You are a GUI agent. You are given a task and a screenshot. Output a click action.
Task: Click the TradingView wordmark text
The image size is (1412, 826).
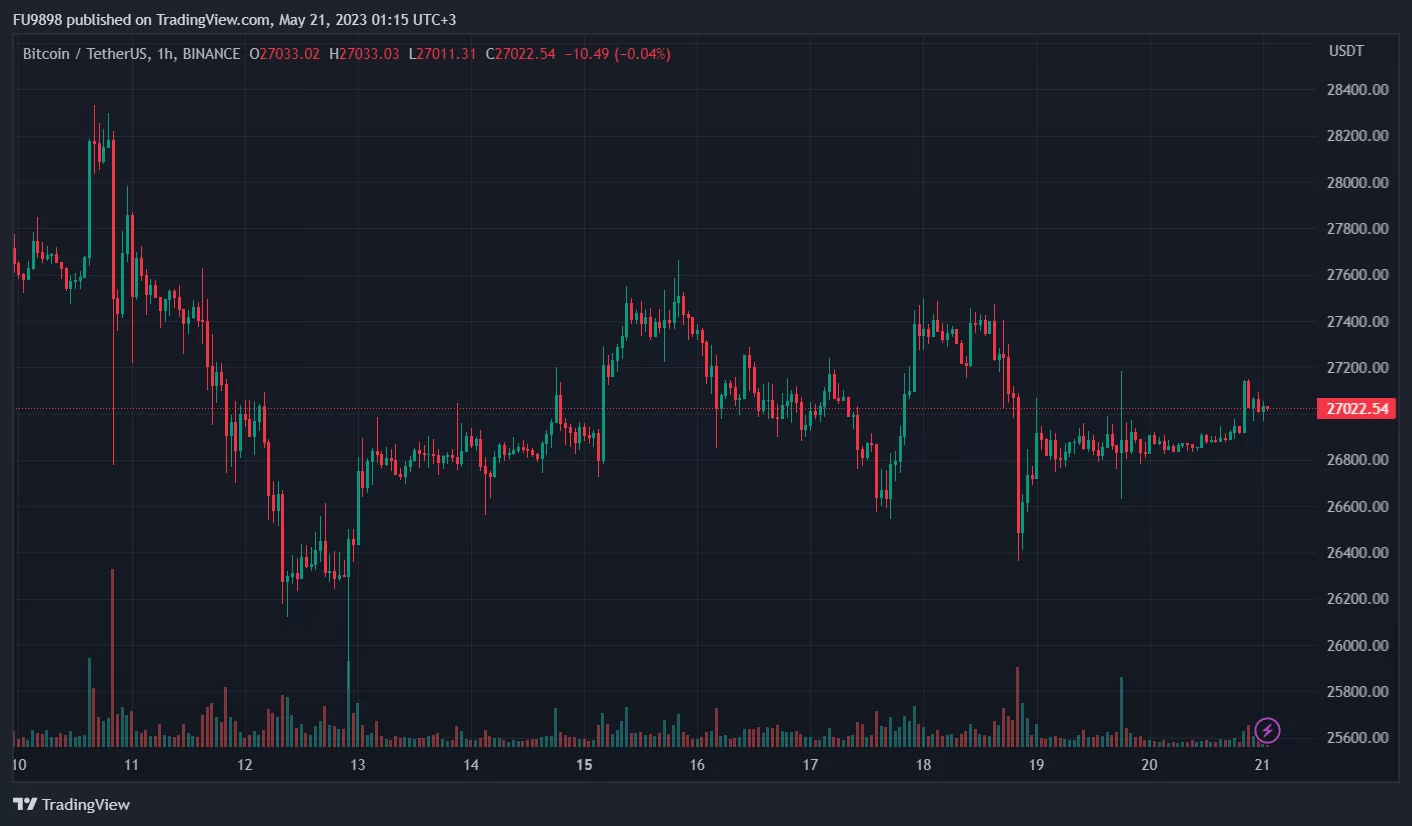tap(86, 804)
